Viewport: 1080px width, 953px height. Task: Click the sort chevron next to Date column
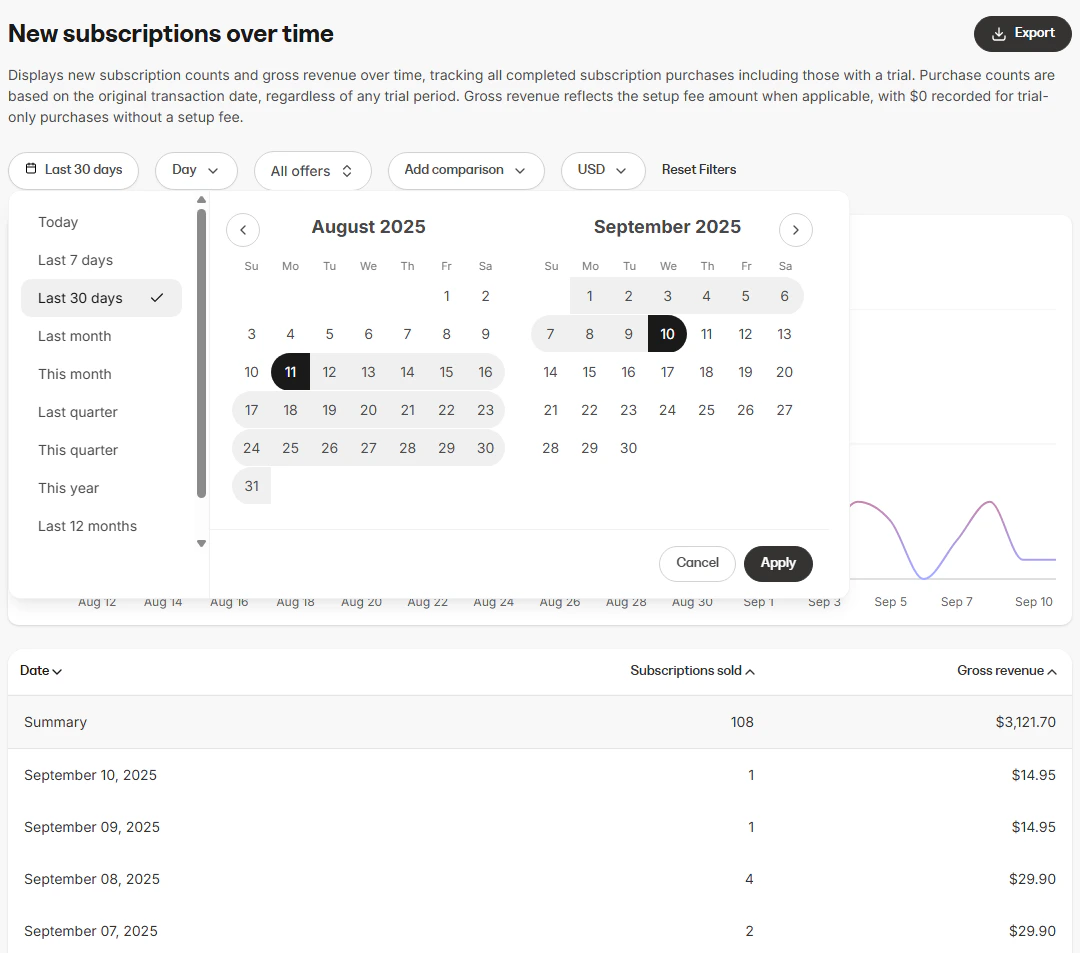tap(56, 671)
